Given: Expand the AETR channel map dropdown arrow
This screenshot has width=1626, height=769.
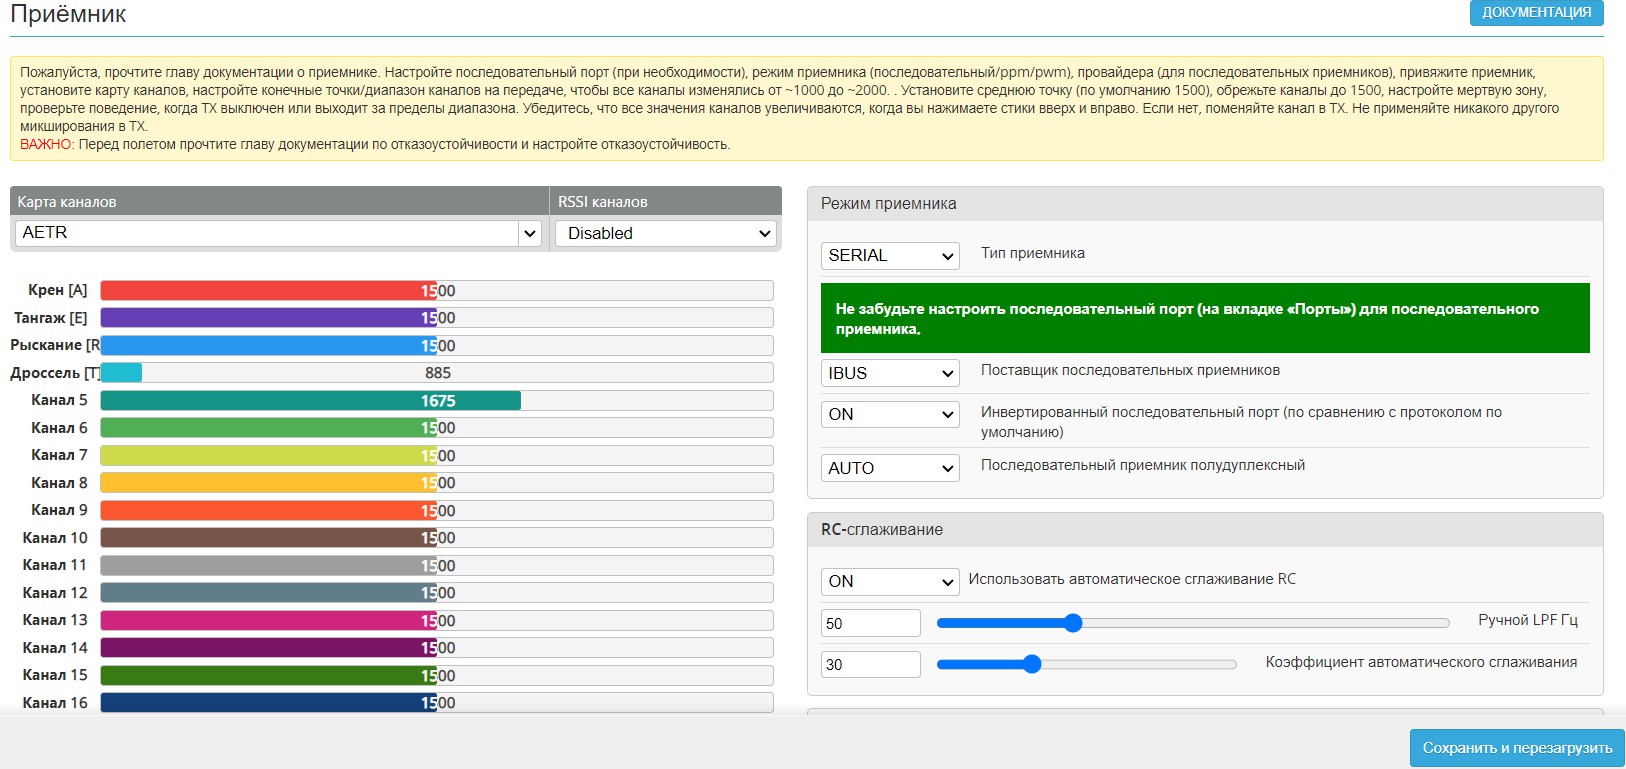Looking at the screenshot, I should click(x=530, y=234).
